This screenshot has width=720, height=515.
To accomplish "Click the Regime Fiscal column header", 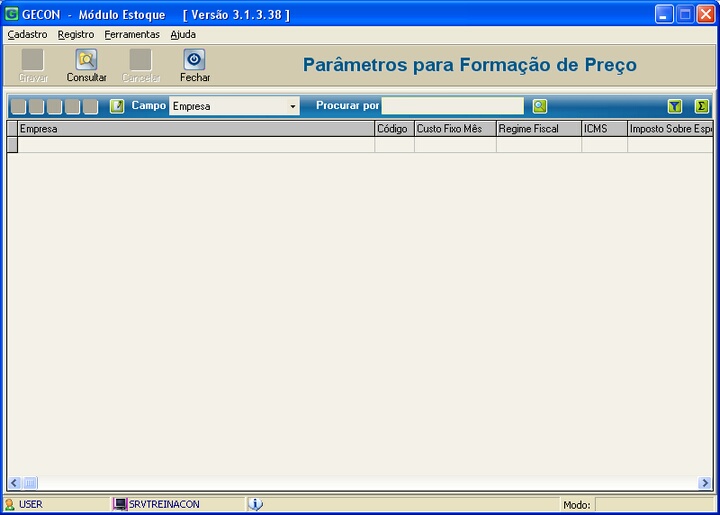I will (539, 129).
